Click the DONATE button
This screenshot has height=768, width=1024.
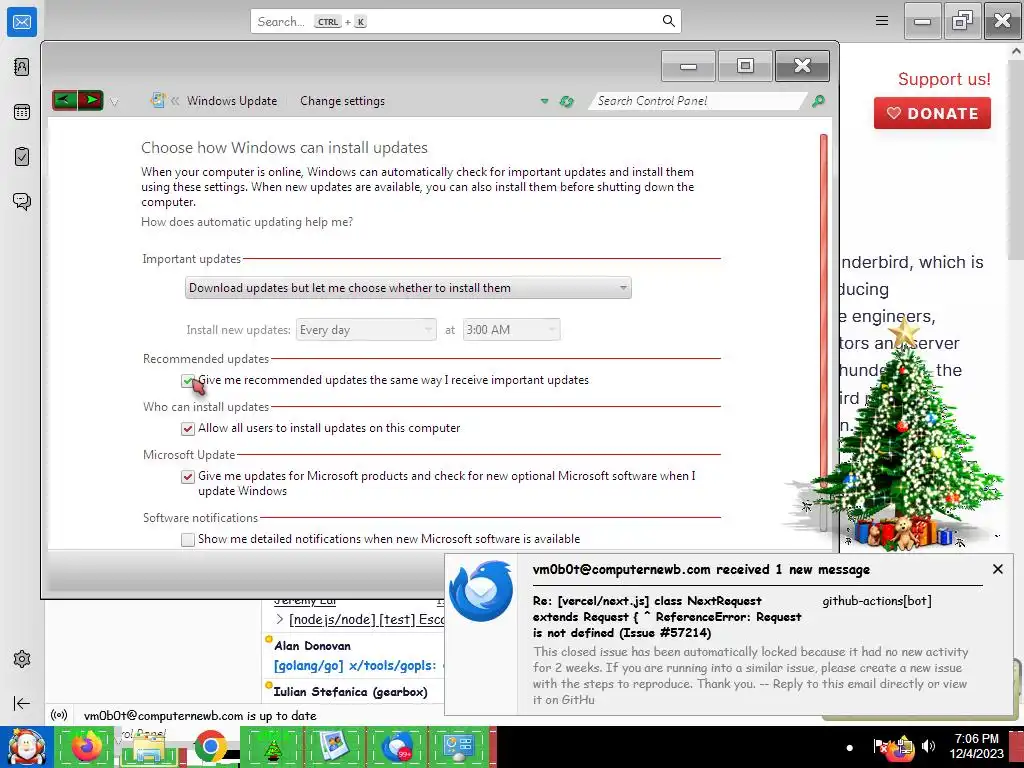pos(932,113)
